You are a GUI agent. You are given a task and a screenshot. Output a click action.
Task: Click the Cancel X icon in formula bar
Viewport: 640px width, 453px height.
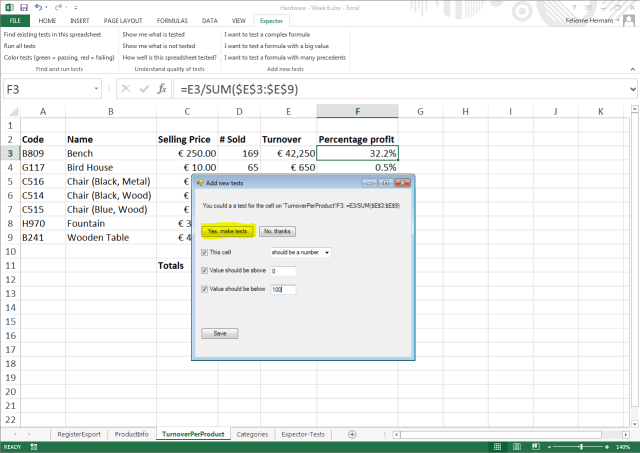(x=126, y=89)
